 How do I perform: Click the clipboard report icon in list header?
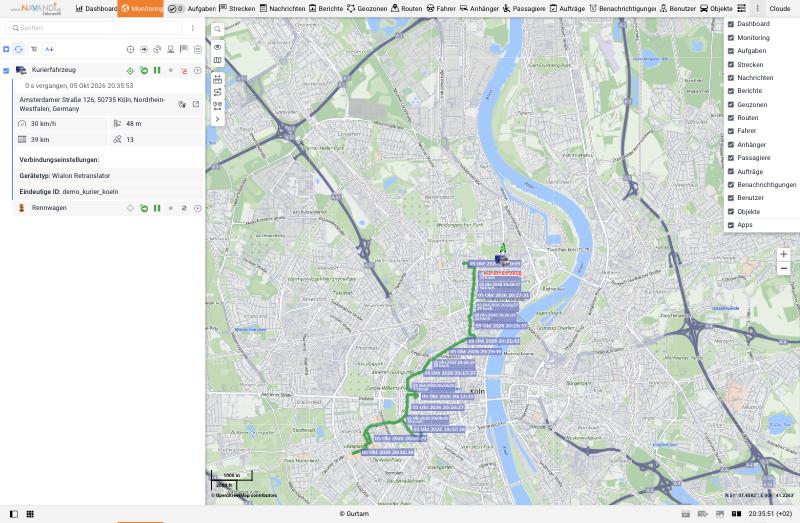(197, 49)
